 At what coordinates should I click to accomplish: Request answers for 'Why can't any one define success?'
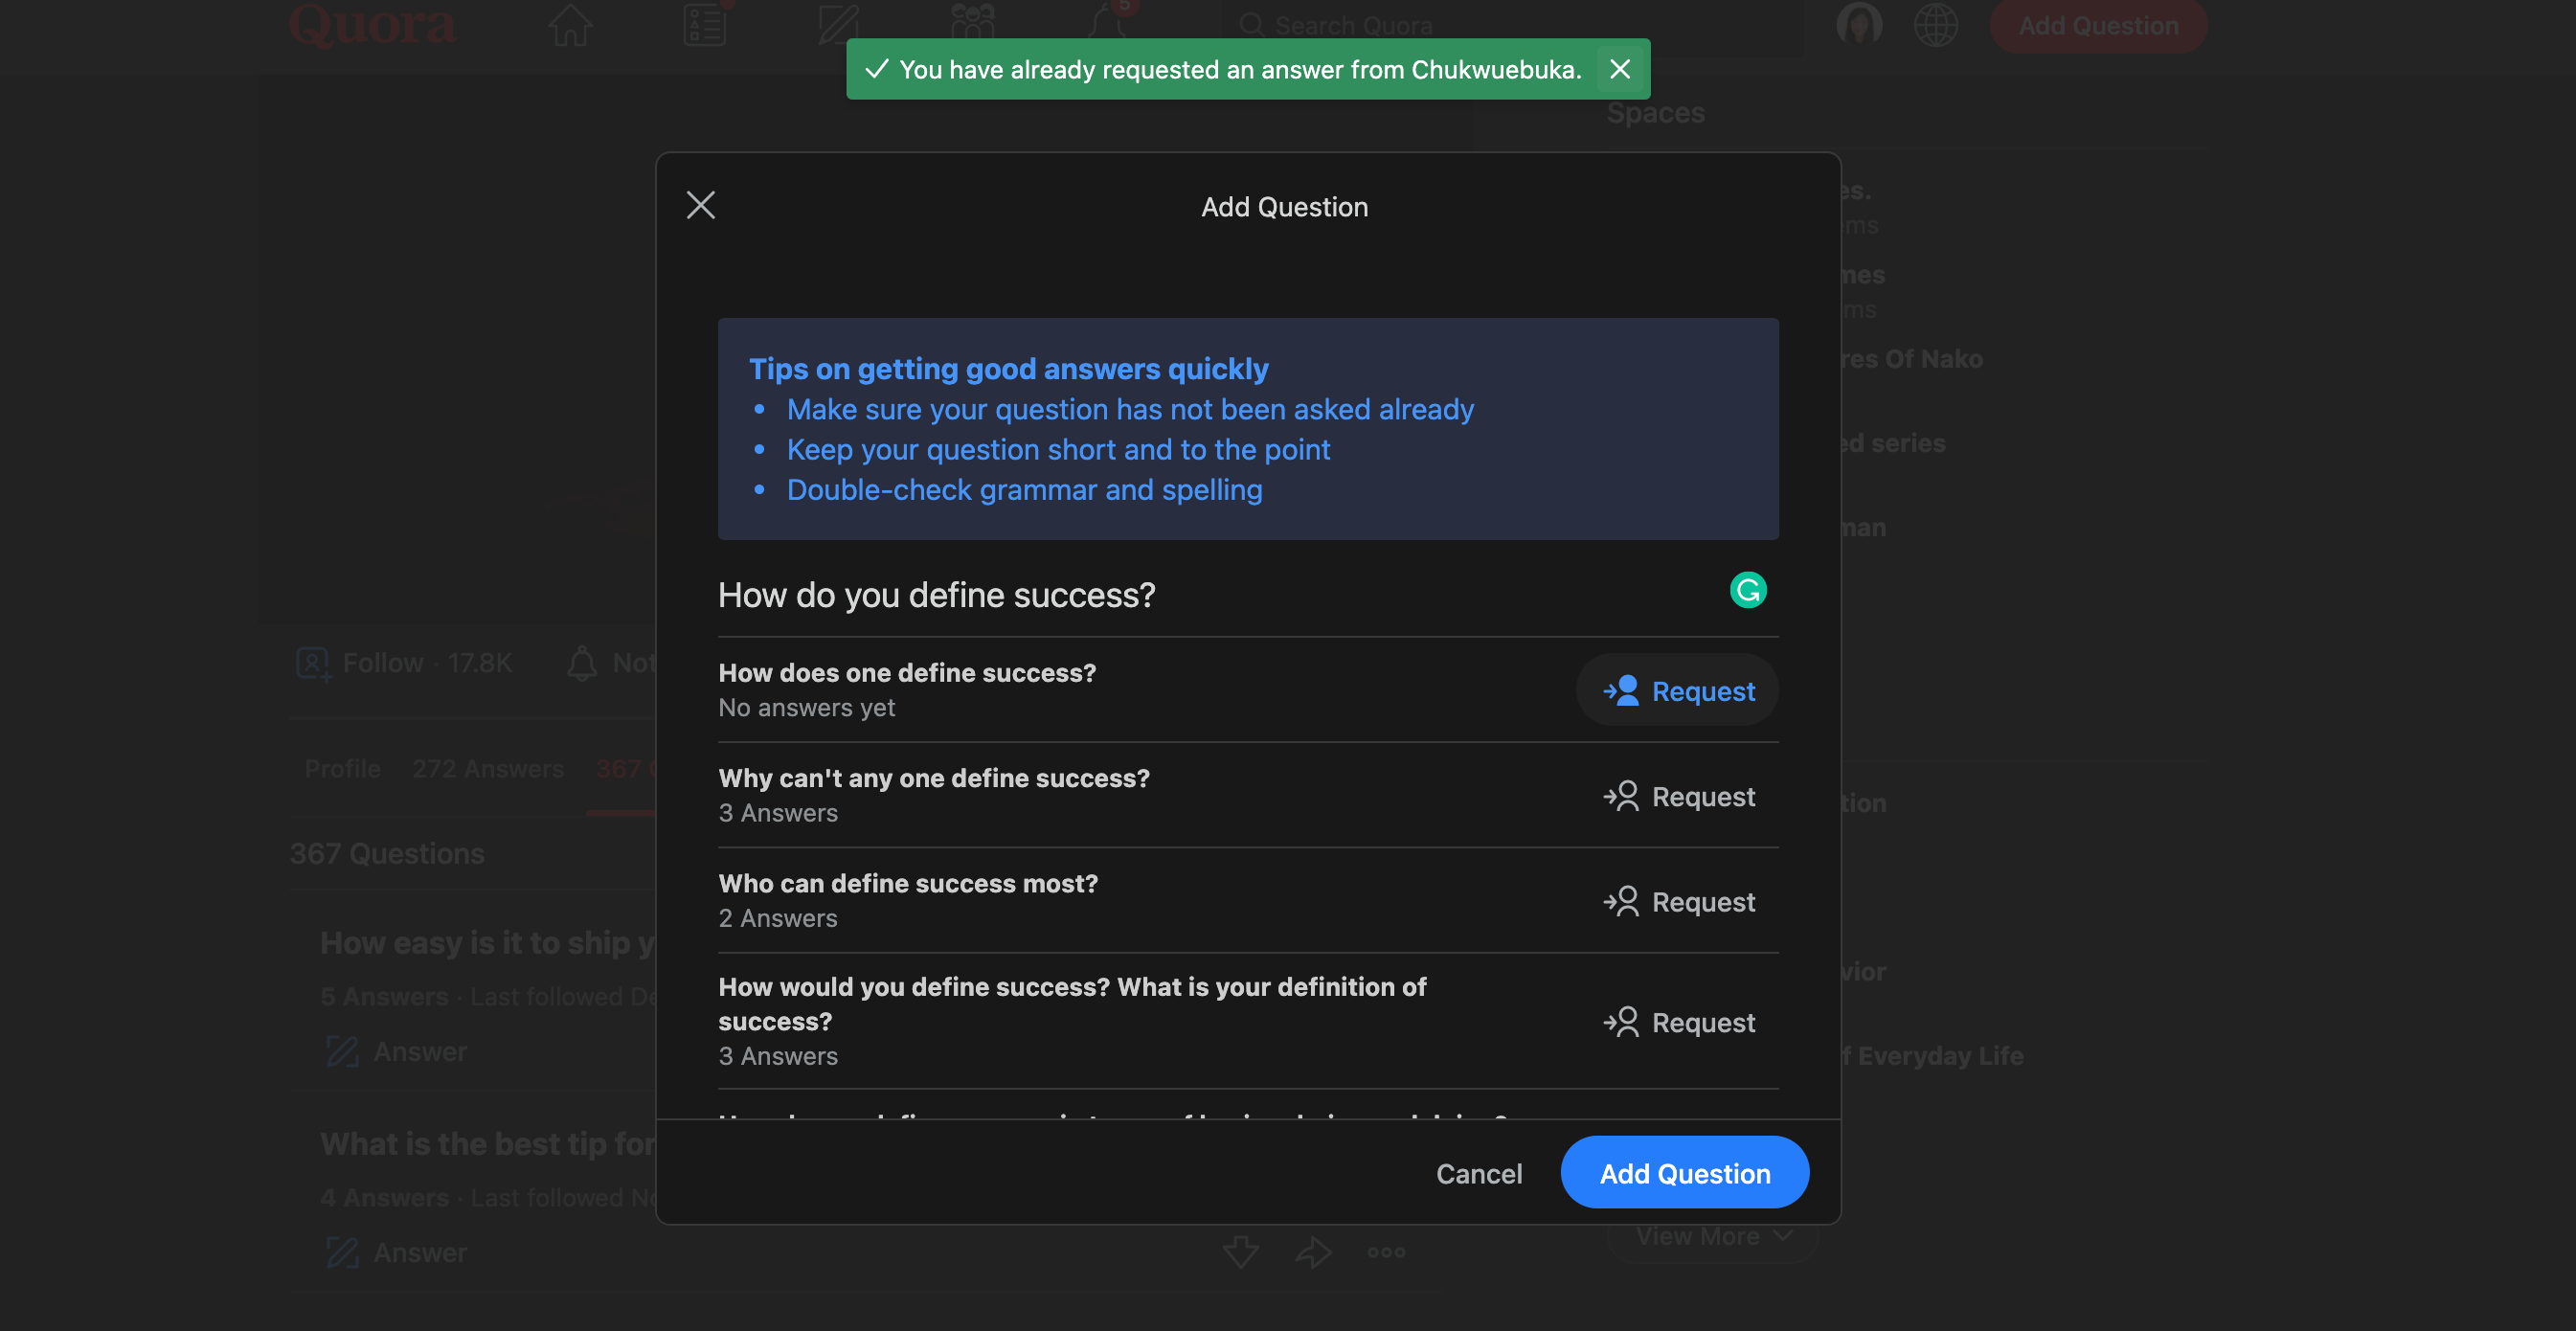tap(1677, 796)
